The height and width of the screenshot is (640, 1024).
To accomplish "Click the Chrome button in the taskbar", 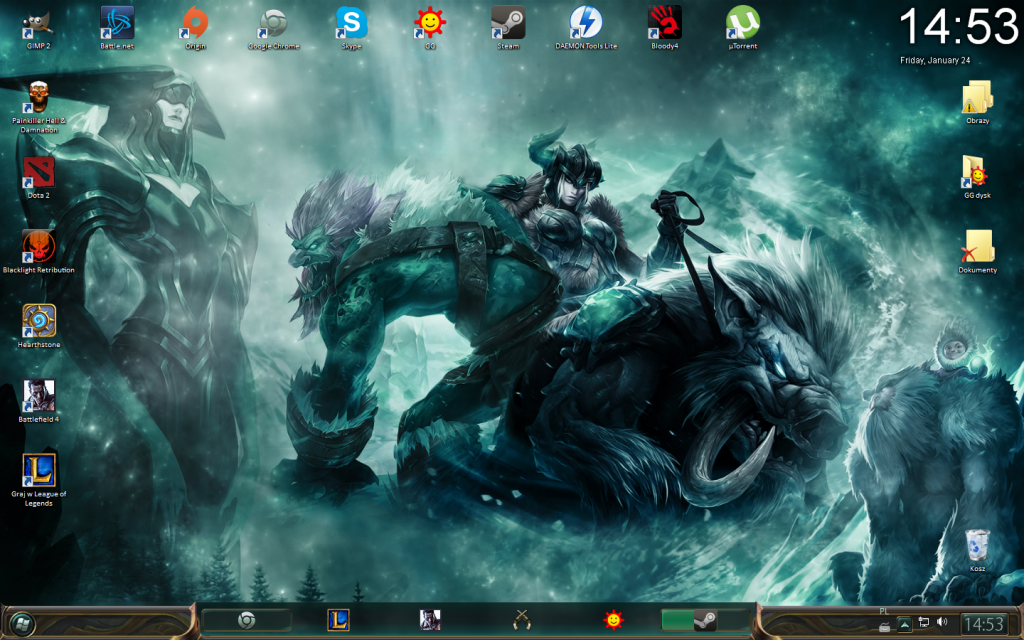I will tap(246, 620).
